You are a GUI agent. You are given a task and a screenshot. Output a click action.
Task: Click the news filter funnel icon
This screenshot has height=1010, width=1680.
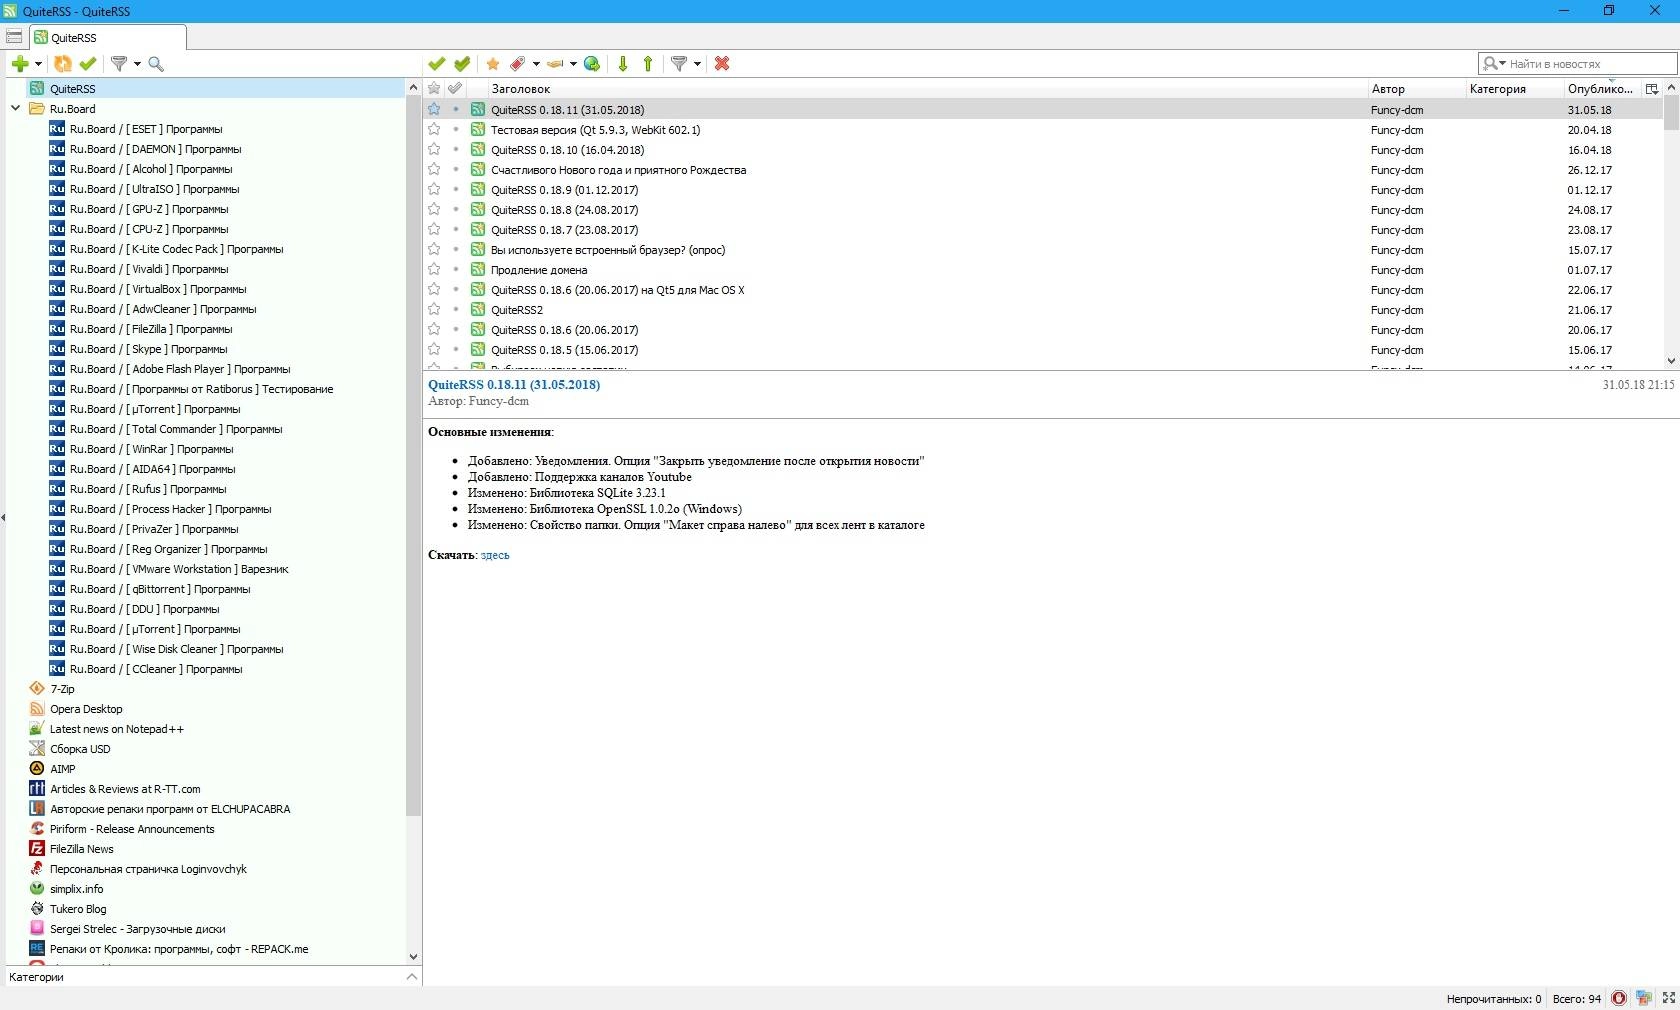point(679,64)
